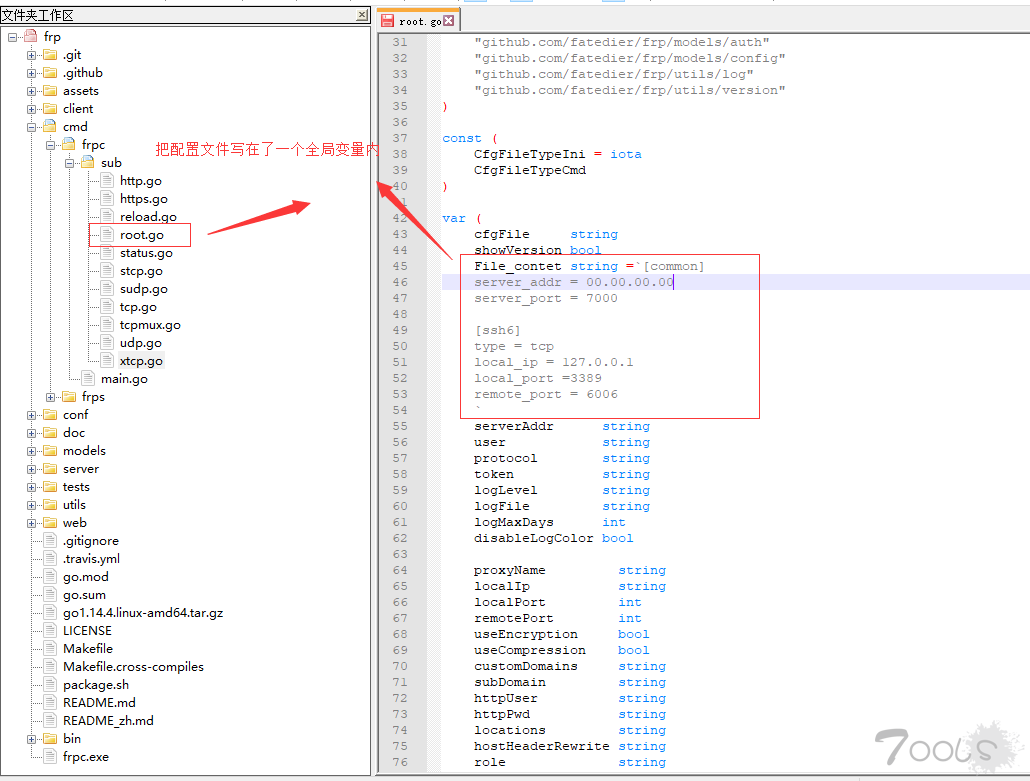Expand the tests folder
Image resolution: width=1030 pixels, height=781 pixels.
(x=32, y=487)
